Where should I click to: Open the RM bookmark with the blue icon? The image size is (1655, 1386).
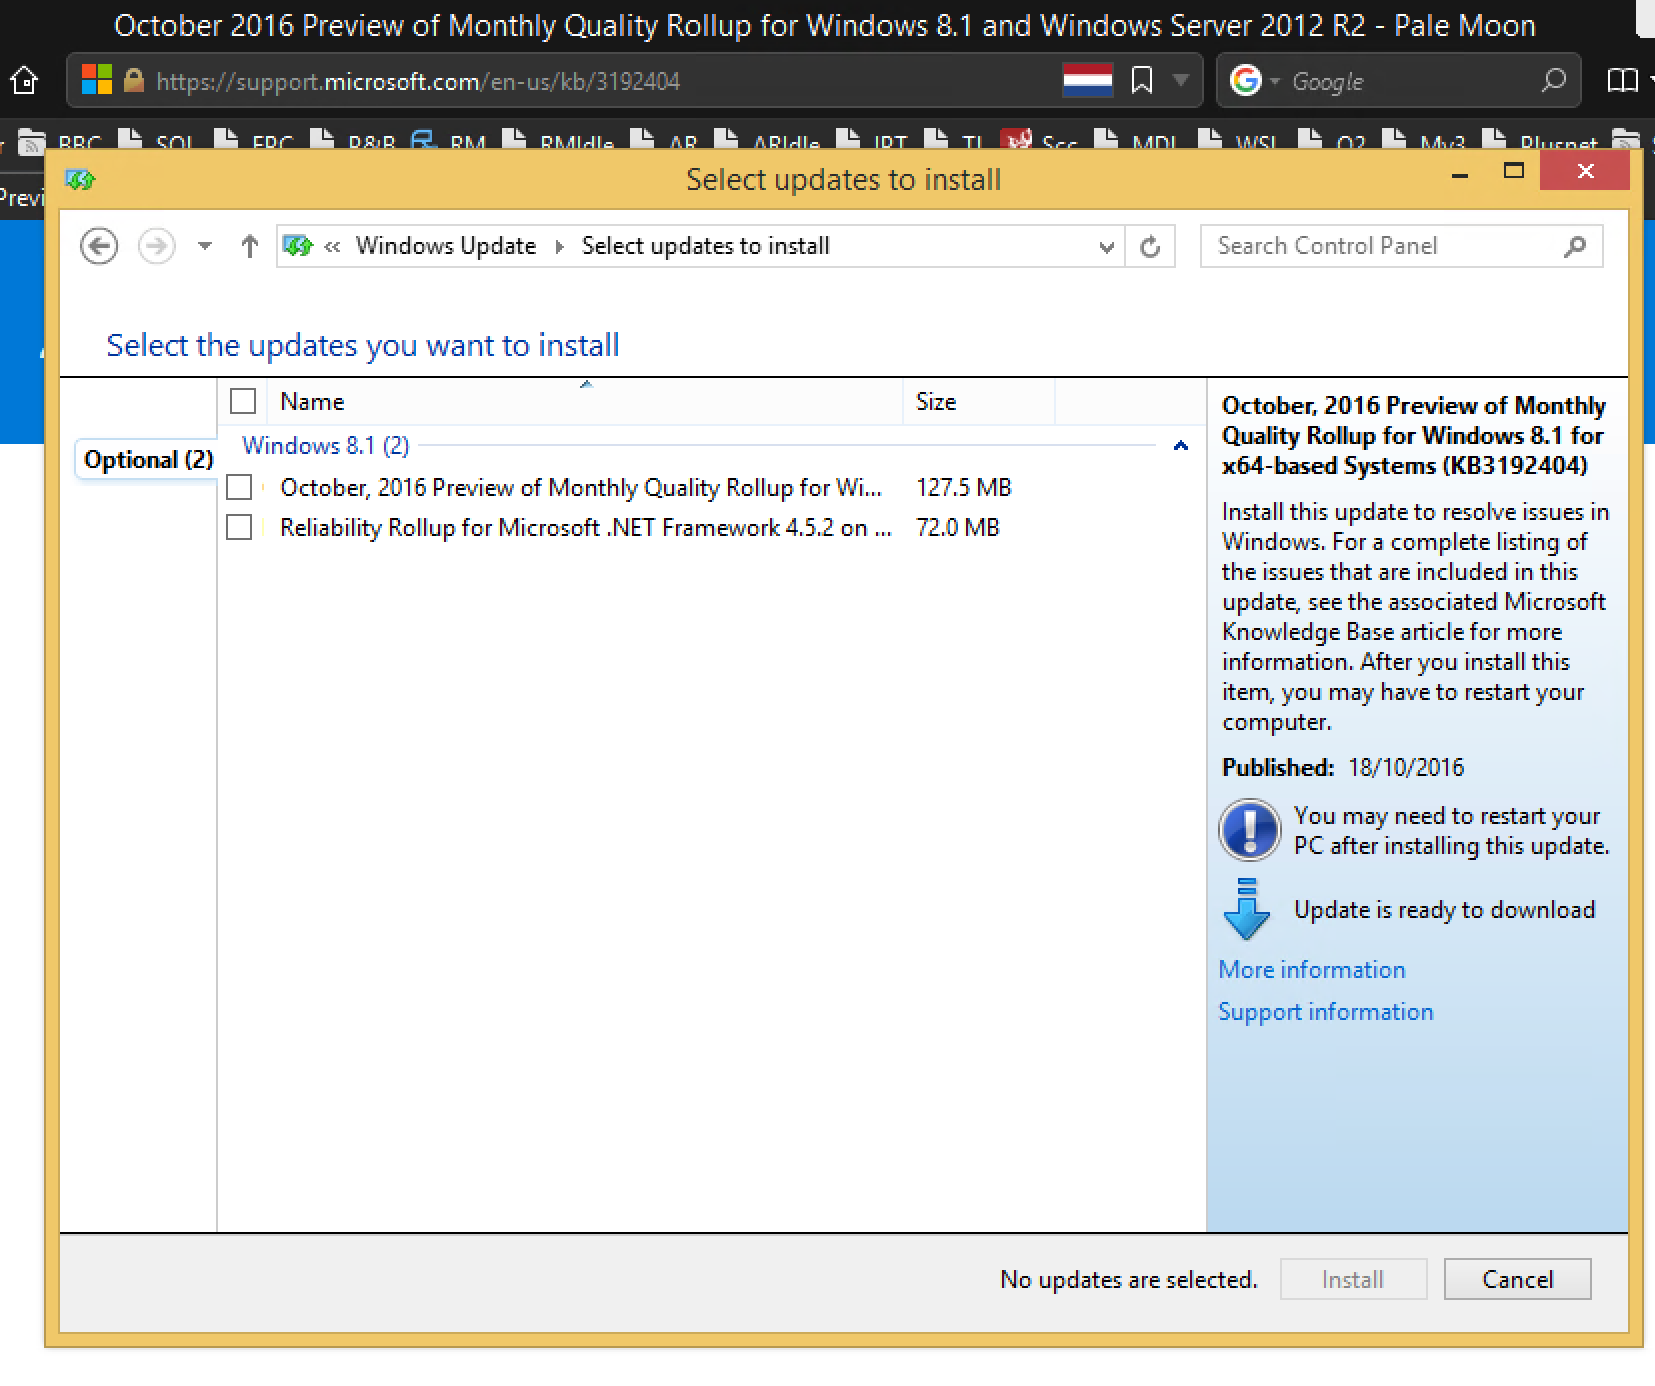point(448,142)
